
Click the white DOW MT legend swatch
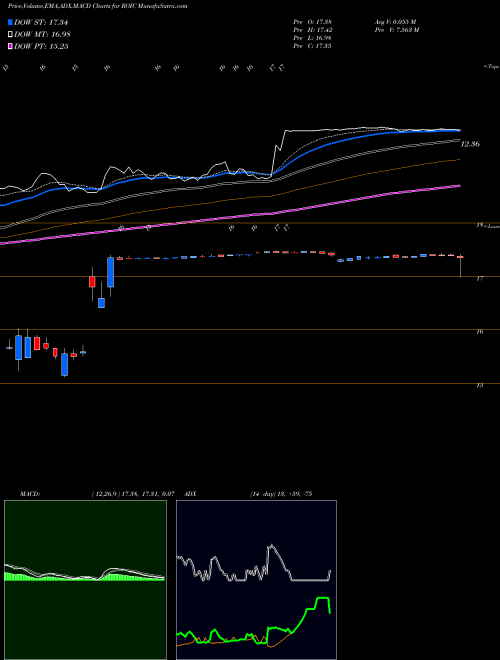[11, 35]
